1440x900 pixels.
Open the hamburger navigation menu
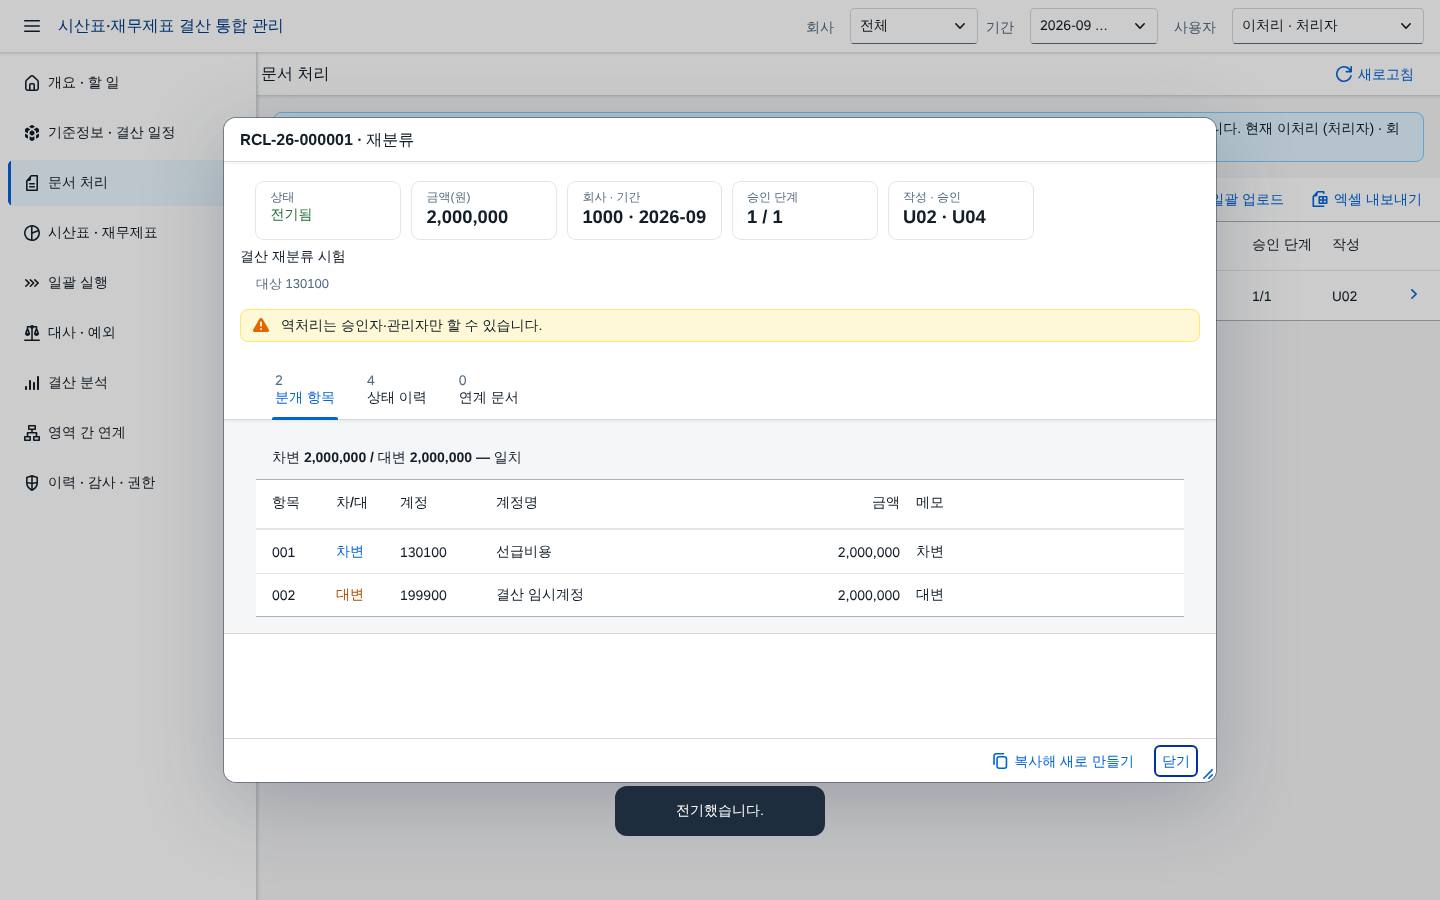pyautogui.click(x=32, y=26)
